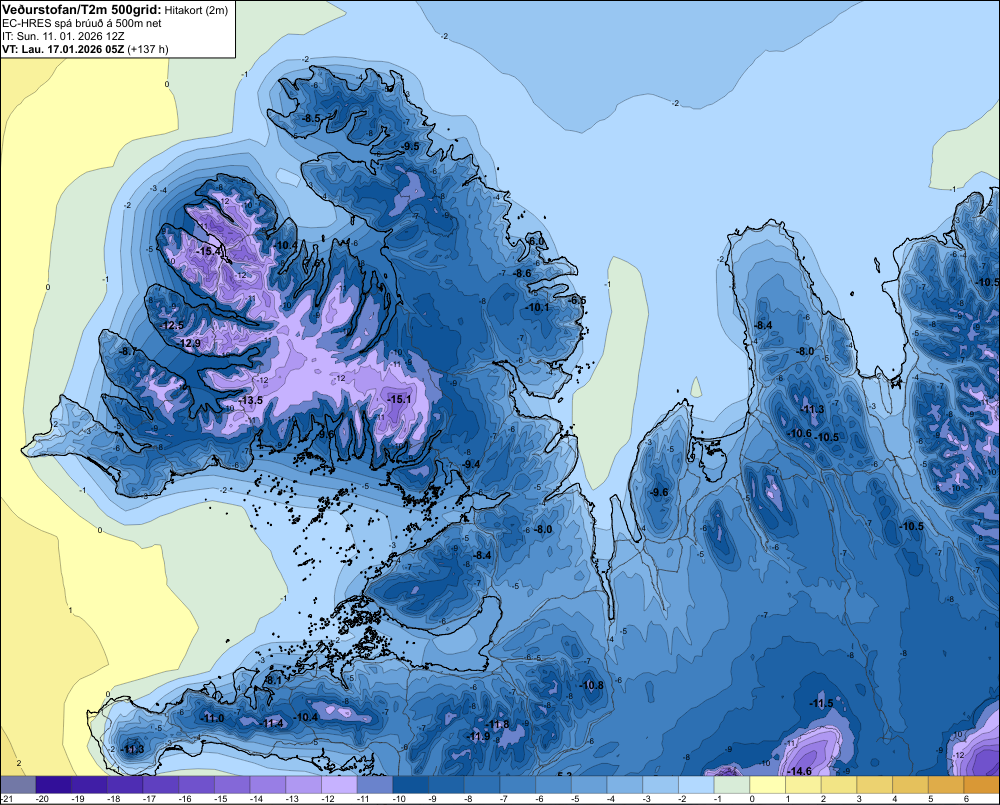Select the -11.4 temperature value
This screenshot has width=1000, height=805.
point(272,723)
